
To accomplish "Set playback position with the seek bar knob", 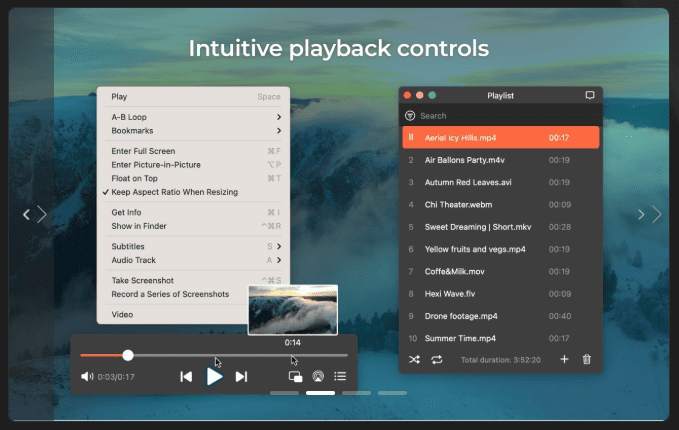I will click(128, 355).
